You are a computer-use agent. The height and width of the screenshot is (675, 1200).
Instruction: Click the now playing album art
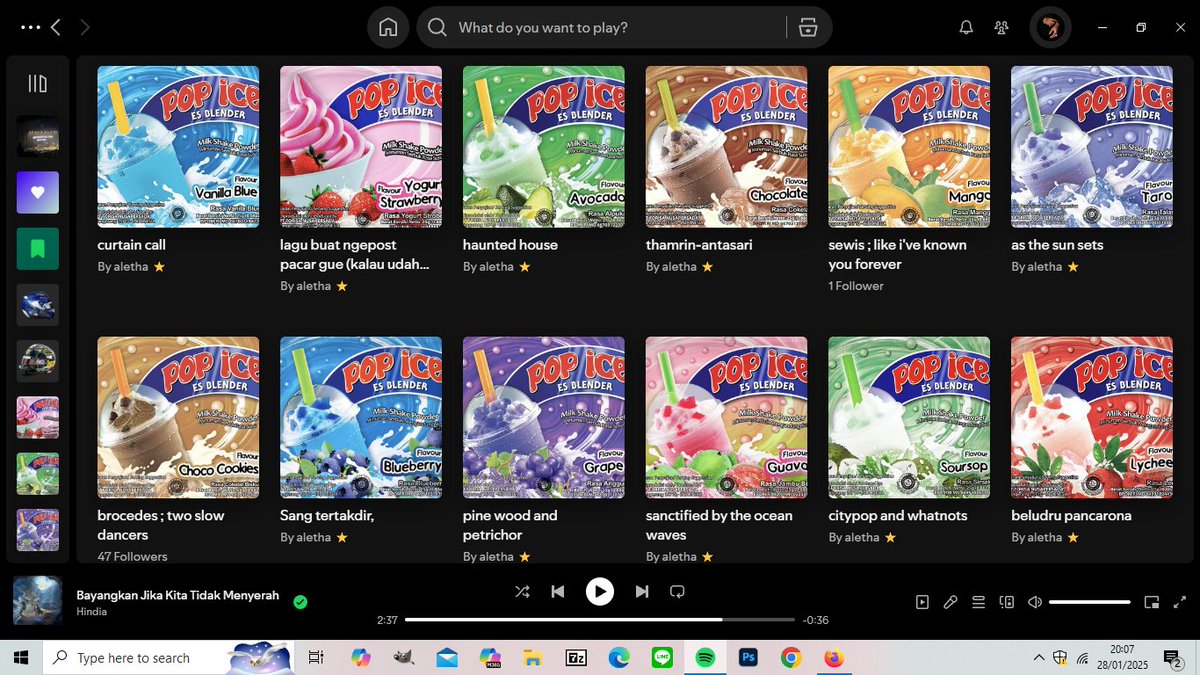(x=38, y=601)
